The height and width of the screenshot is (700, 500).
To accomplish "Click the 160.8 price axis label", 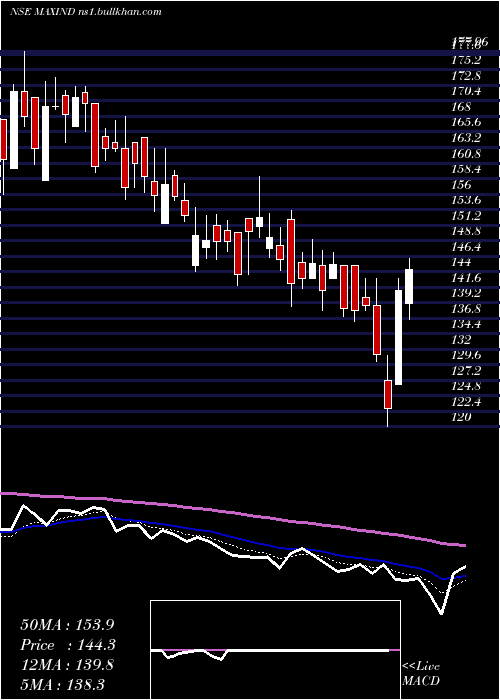I will tap(466, 154).
